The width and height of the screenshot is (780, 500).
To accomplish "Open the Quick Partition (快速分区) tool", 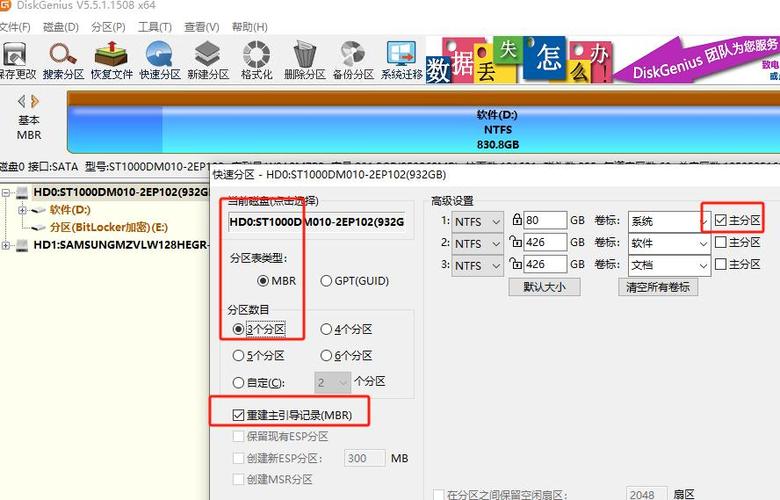I will click(x=160, y=61).
